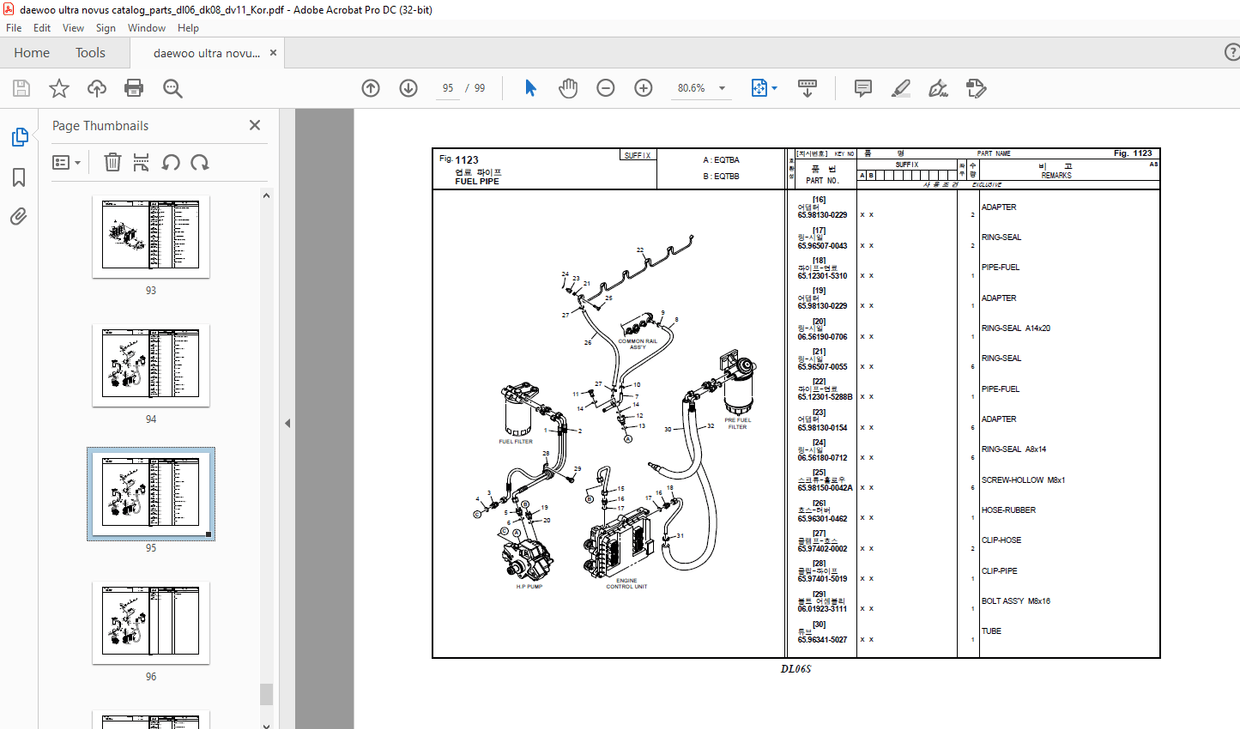
Task: Open the page display options dropdown
Action: tap(764, 88)
